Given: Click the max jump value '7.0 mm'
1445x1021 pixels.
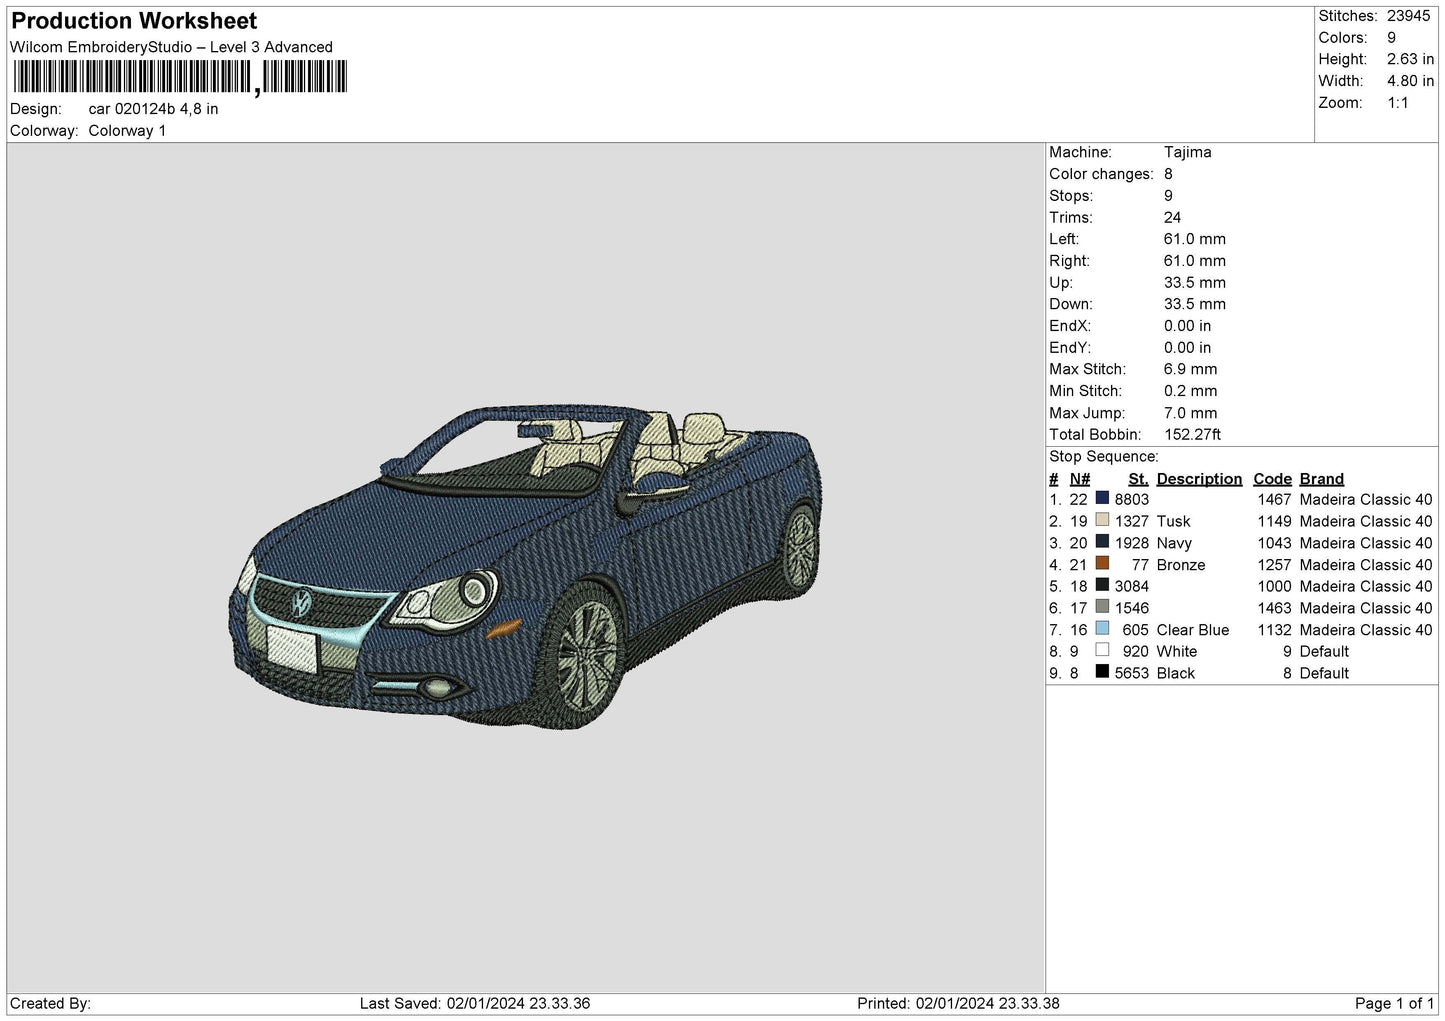Looking at the screenshot, I should pyautogui.click(x=1190, y=413).
